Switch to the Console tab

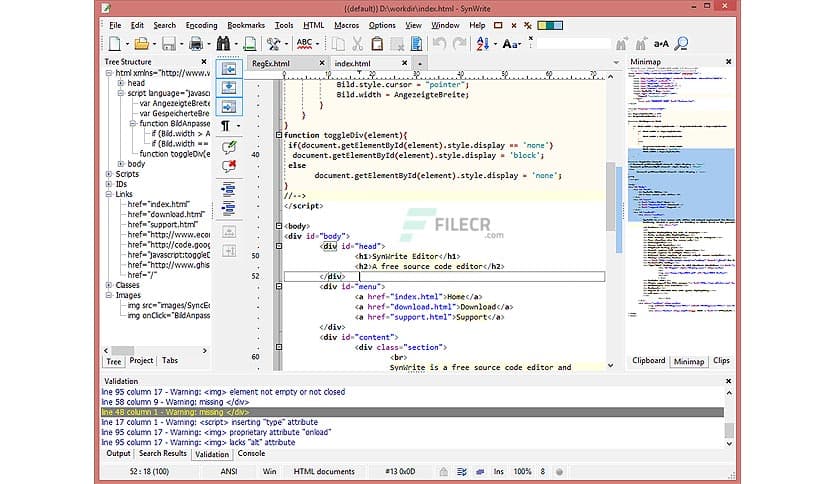coord(251,454)
